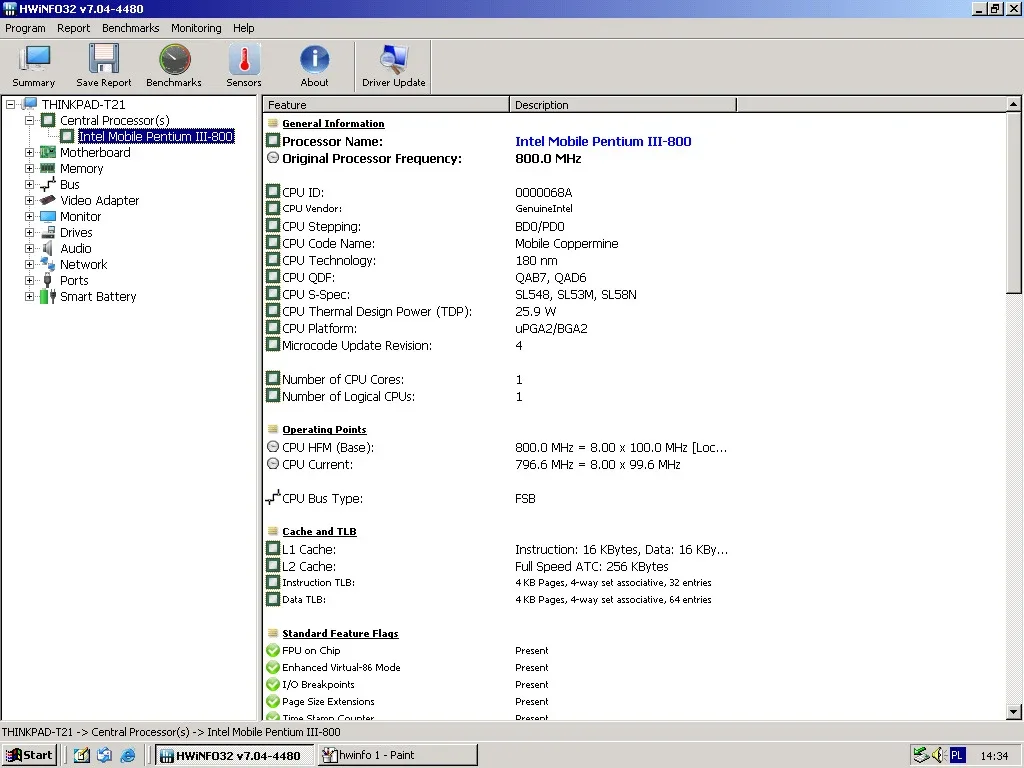Viewport: 1024px width, 768px height.
Task: Click the CPU Bus Type icon
Action: (273, 498)
